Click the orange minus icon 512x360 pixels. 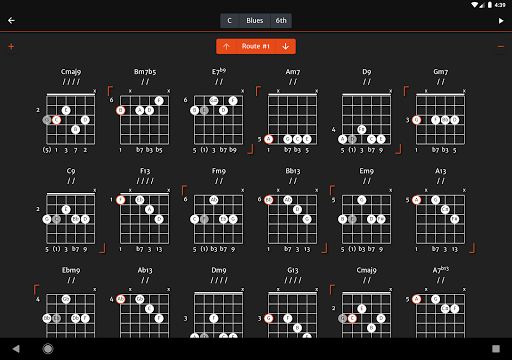pyautogui.click(x=501, y=47)
